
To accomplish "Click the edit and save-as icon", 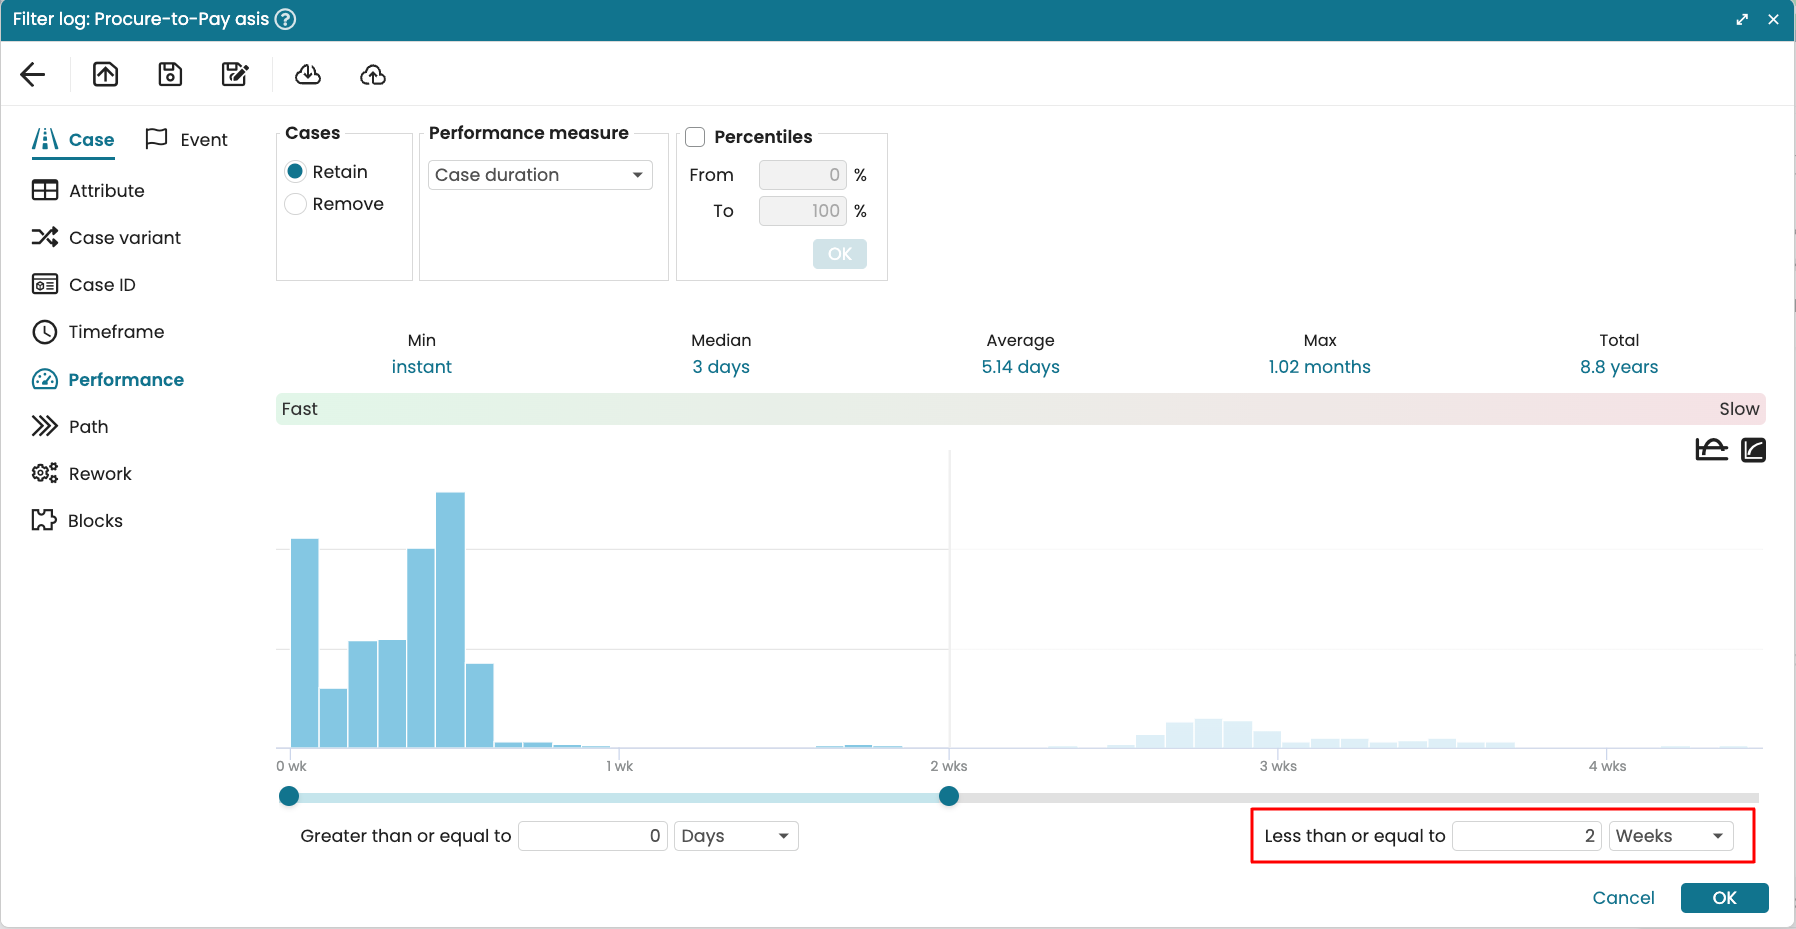I will pos(235,75).
